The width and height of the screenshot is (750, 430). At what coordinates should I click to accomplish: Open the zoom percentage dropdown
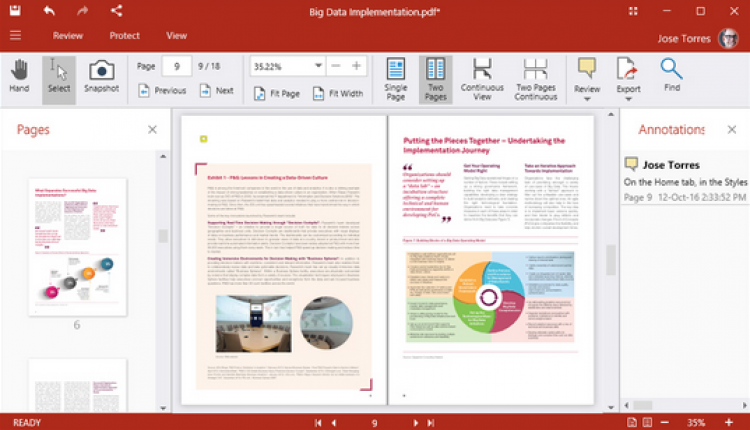pyautogui.click(x=318, y=66)
